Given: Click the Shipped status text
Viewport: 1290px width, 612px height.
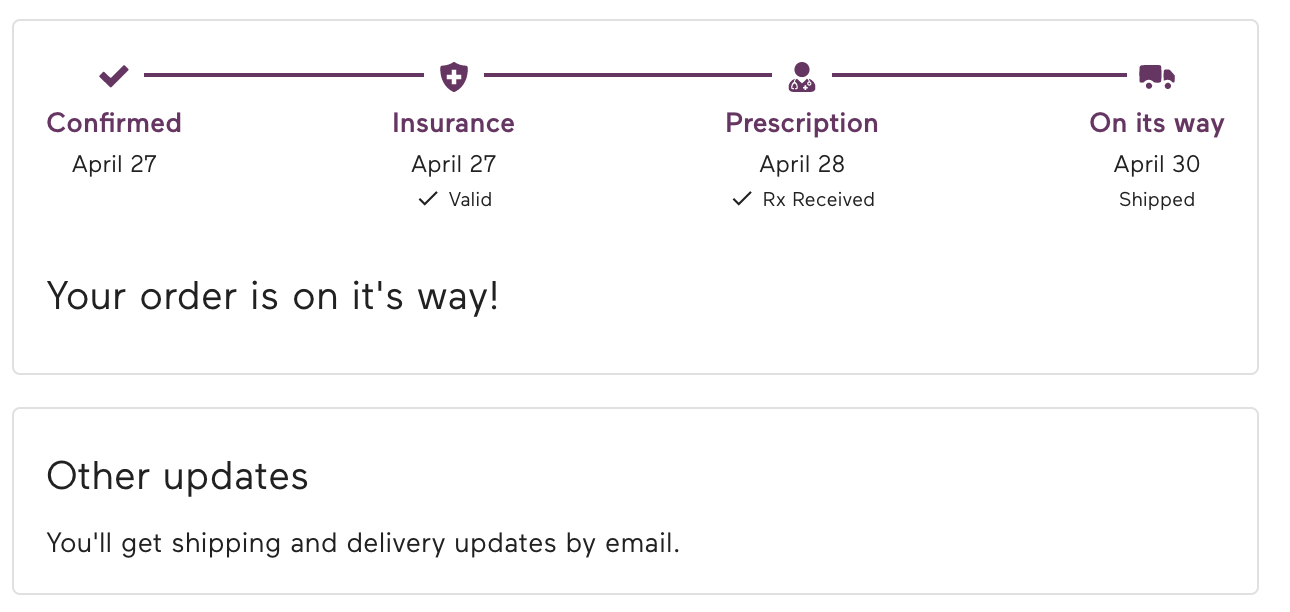Looking at the screenshot, I should pos(1157,200).
